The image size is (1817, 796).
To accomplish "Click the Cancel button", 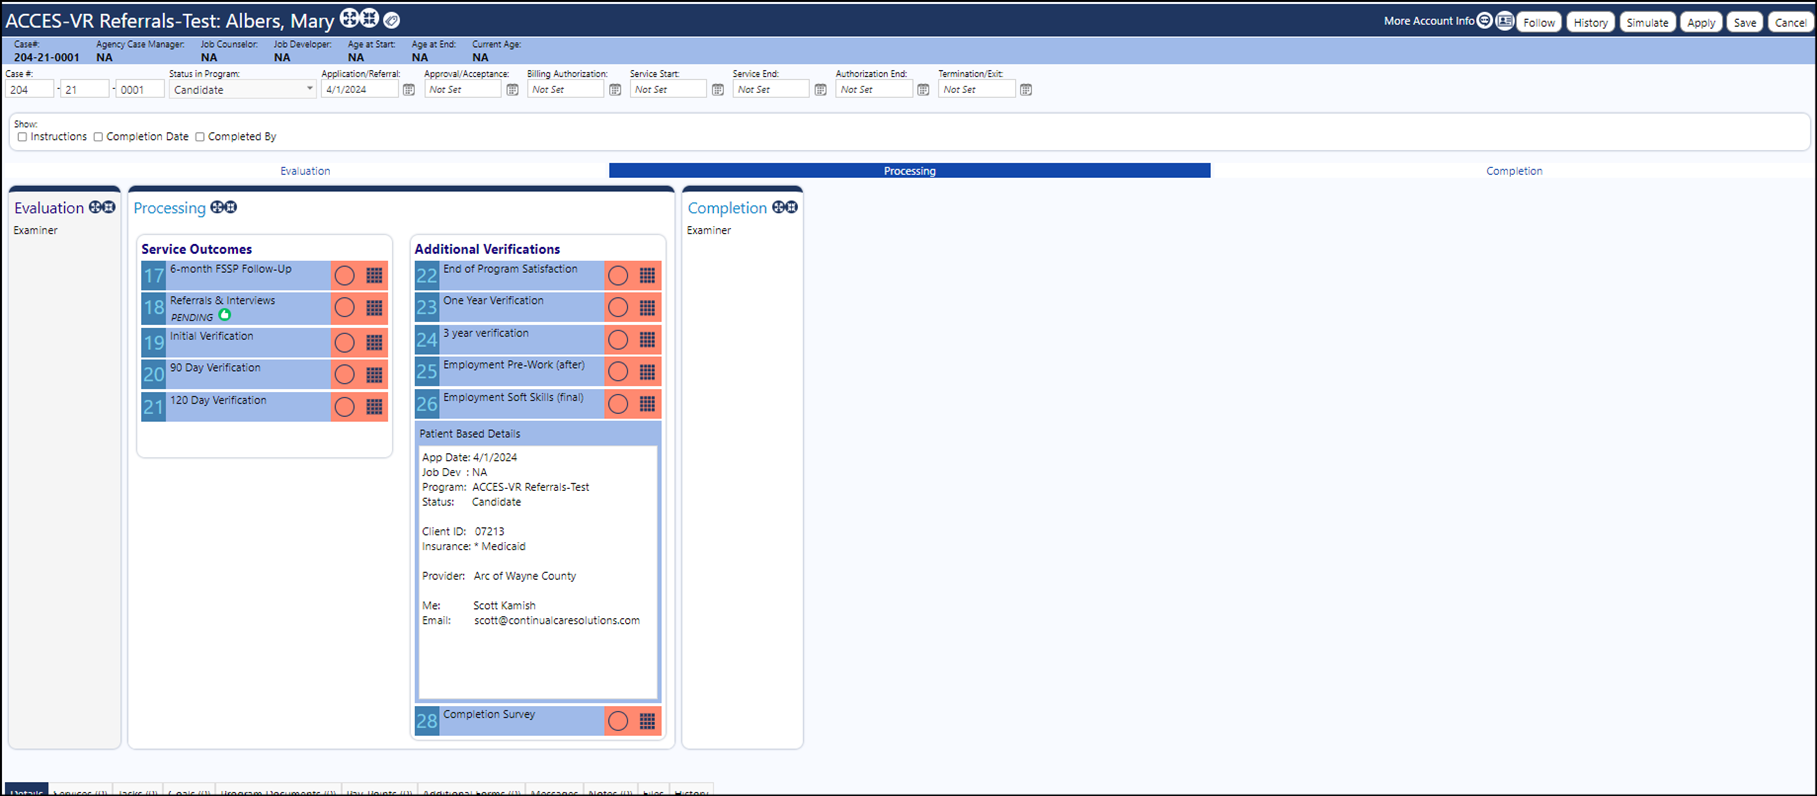I will click(x=1791, y=22).
